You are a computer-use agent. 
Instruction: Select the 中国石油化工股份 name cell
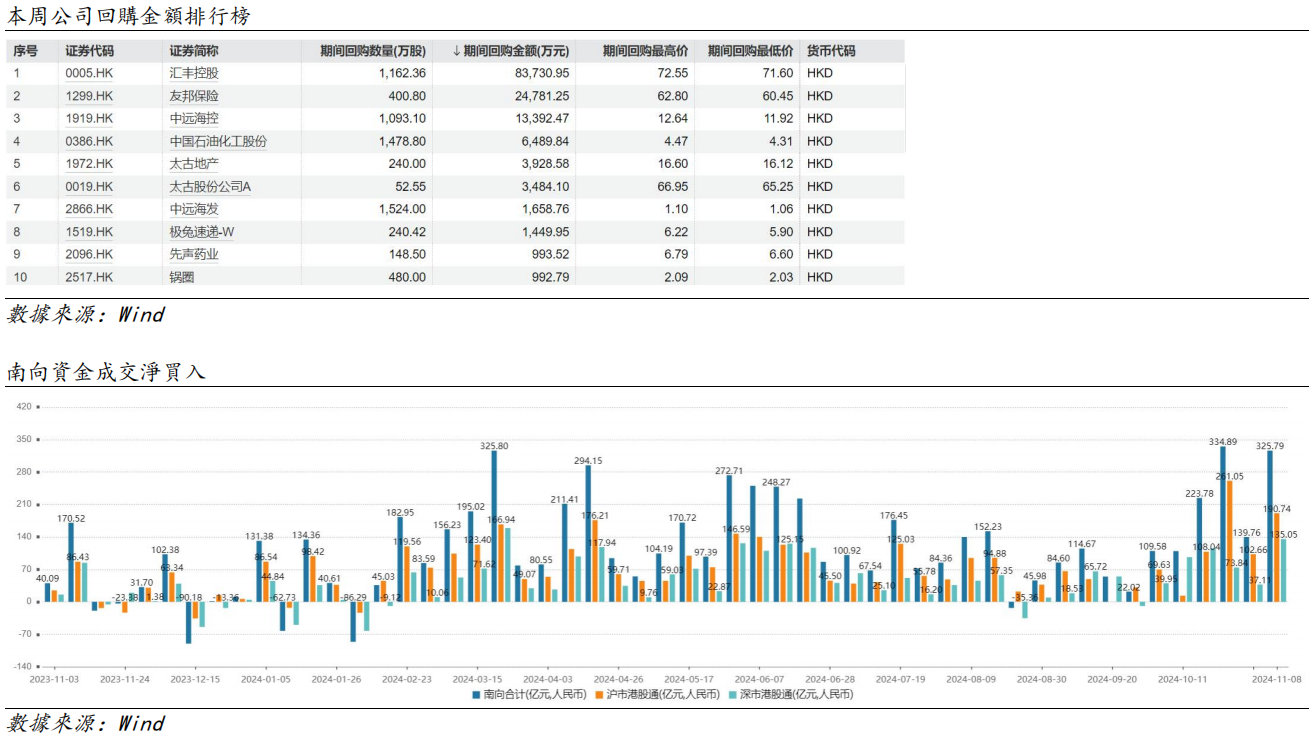pos(218,141)
